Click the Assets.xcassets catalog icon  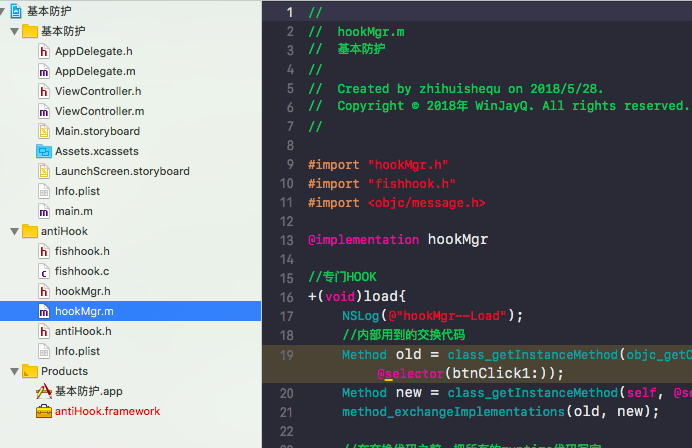pyautogui.click(x=44, y=151)
